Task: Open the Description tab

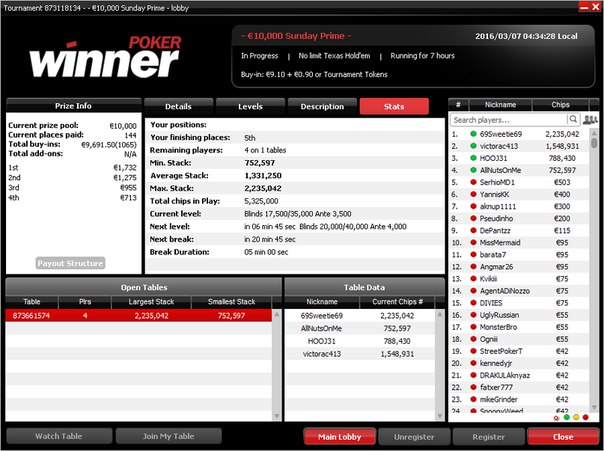Action: pyautogui.click(x=322, y=107)
